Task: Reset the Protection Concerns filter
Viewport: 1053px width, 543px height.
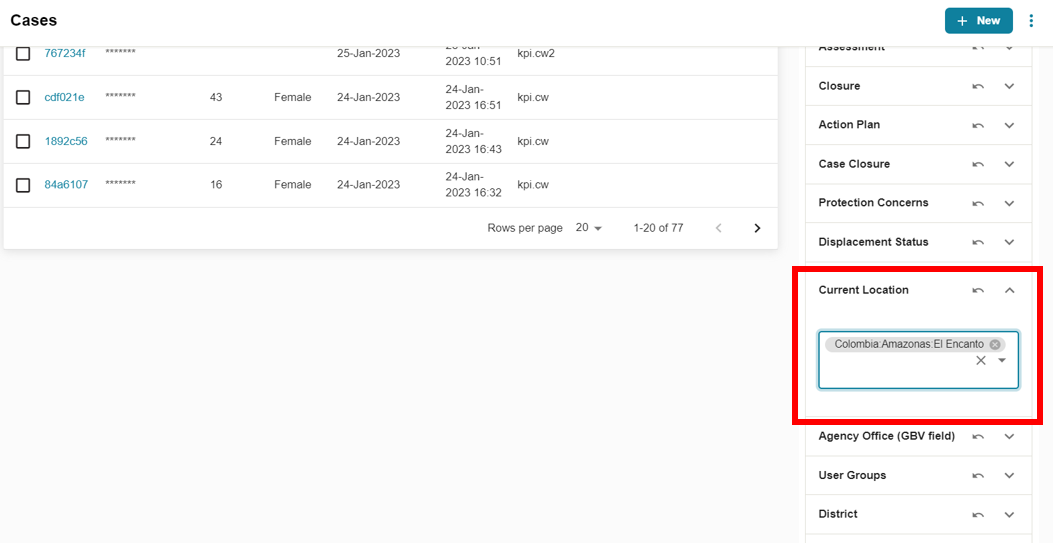Action: [x=978, y=203]
